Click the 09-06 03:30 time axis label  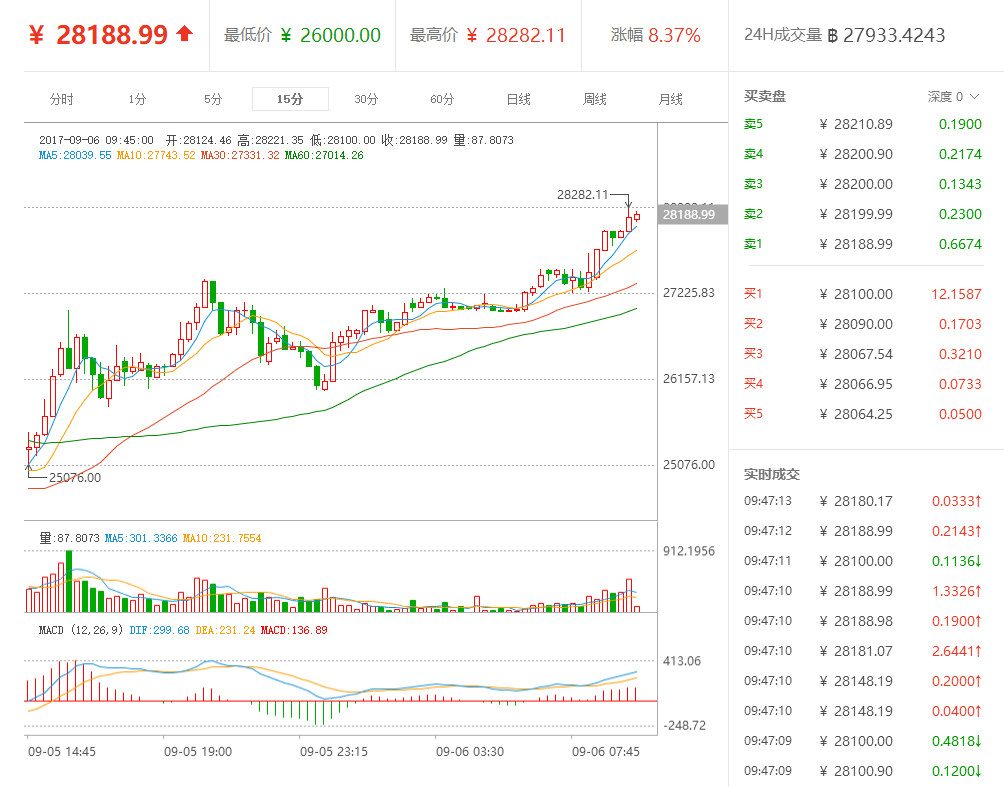click(470, 752)
